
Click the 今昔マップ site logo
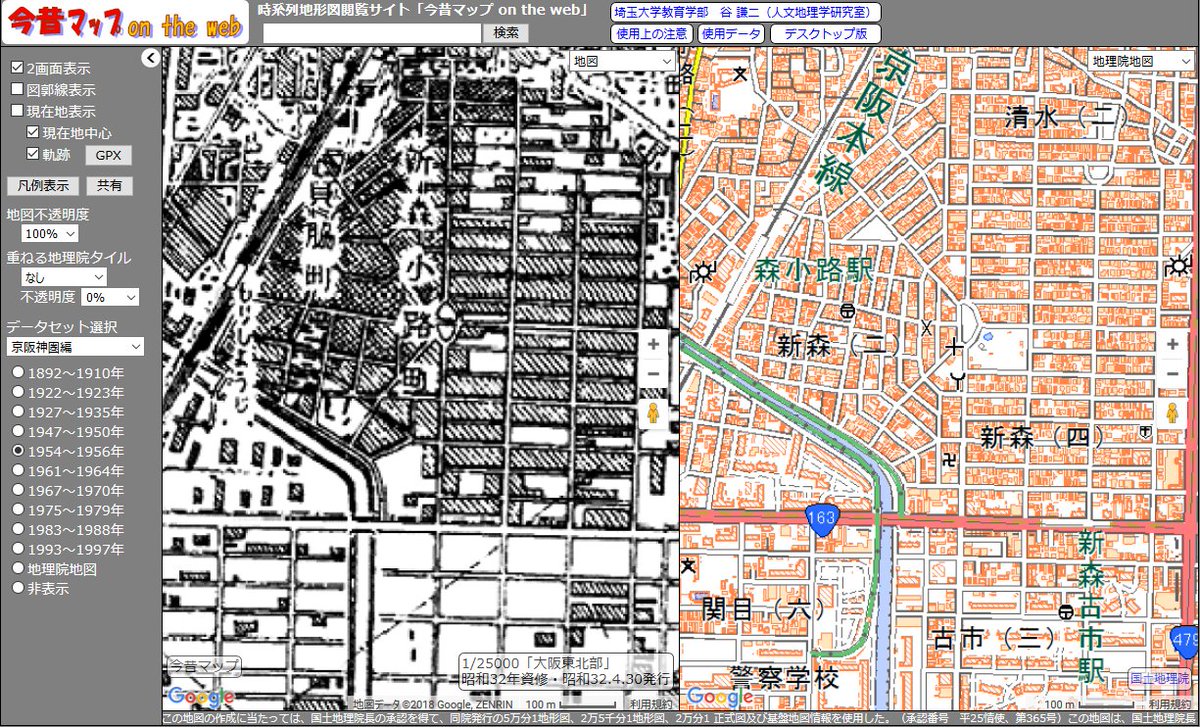124,24
